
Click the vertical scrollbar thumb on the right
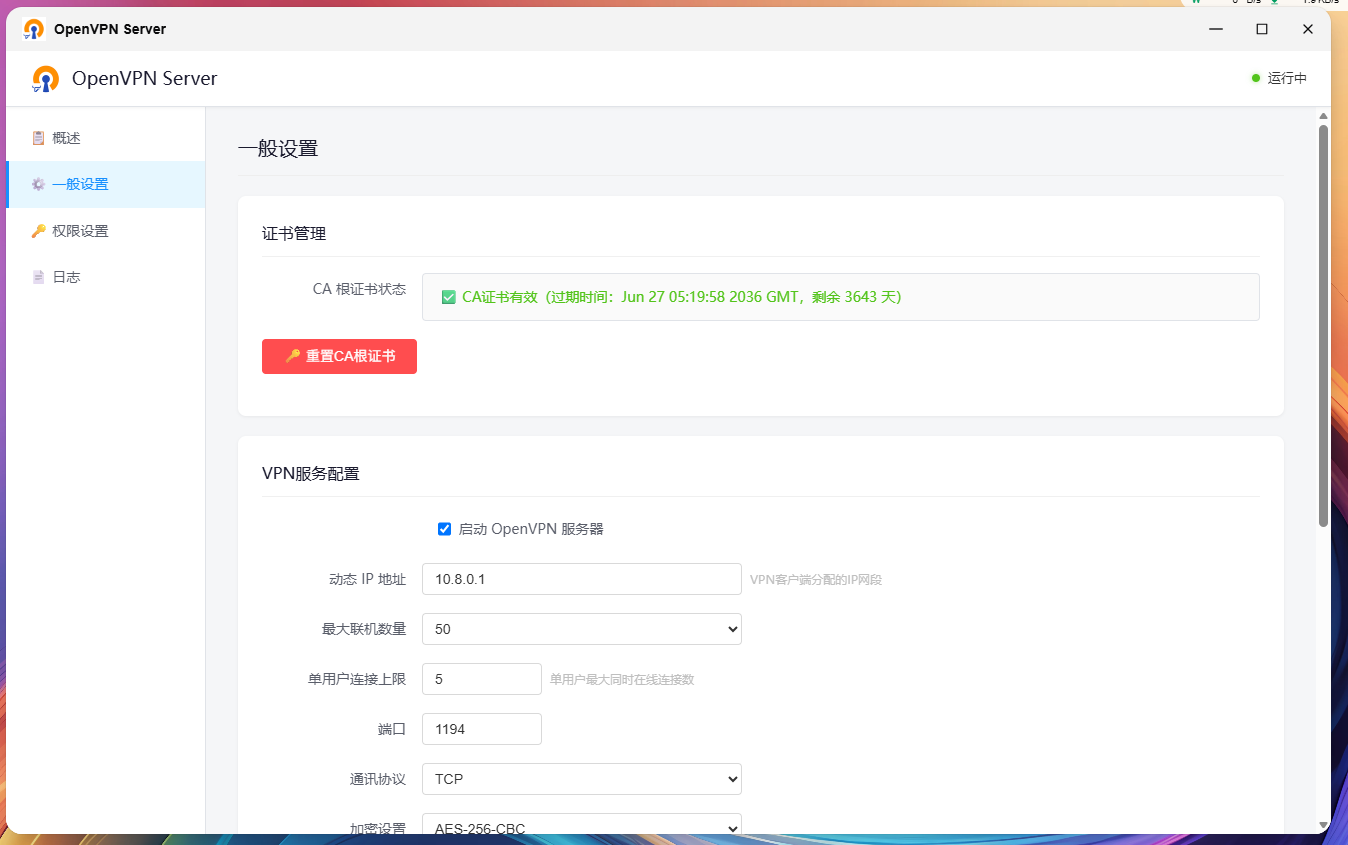coord(1323,325)
